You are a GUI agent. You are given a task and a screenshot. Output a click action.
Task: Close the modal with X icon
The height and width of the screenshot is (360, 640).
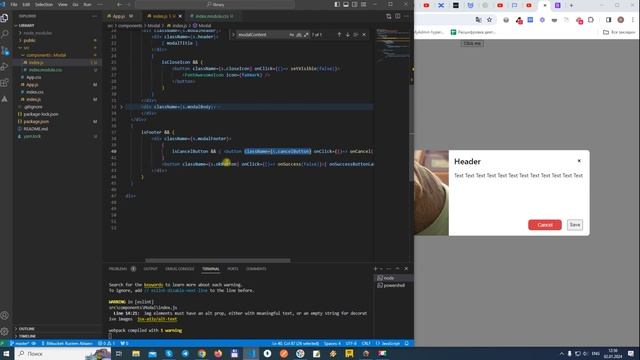point(579,161)
